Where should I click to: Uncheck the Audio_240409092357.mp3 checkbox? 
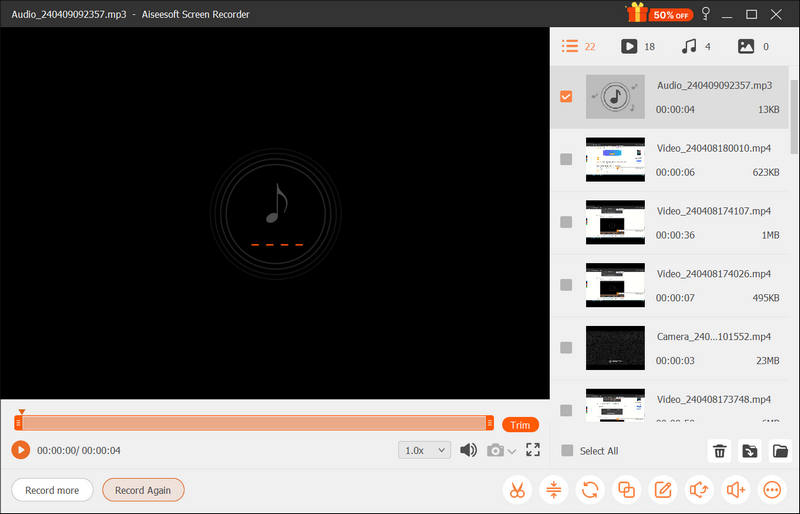566,97
